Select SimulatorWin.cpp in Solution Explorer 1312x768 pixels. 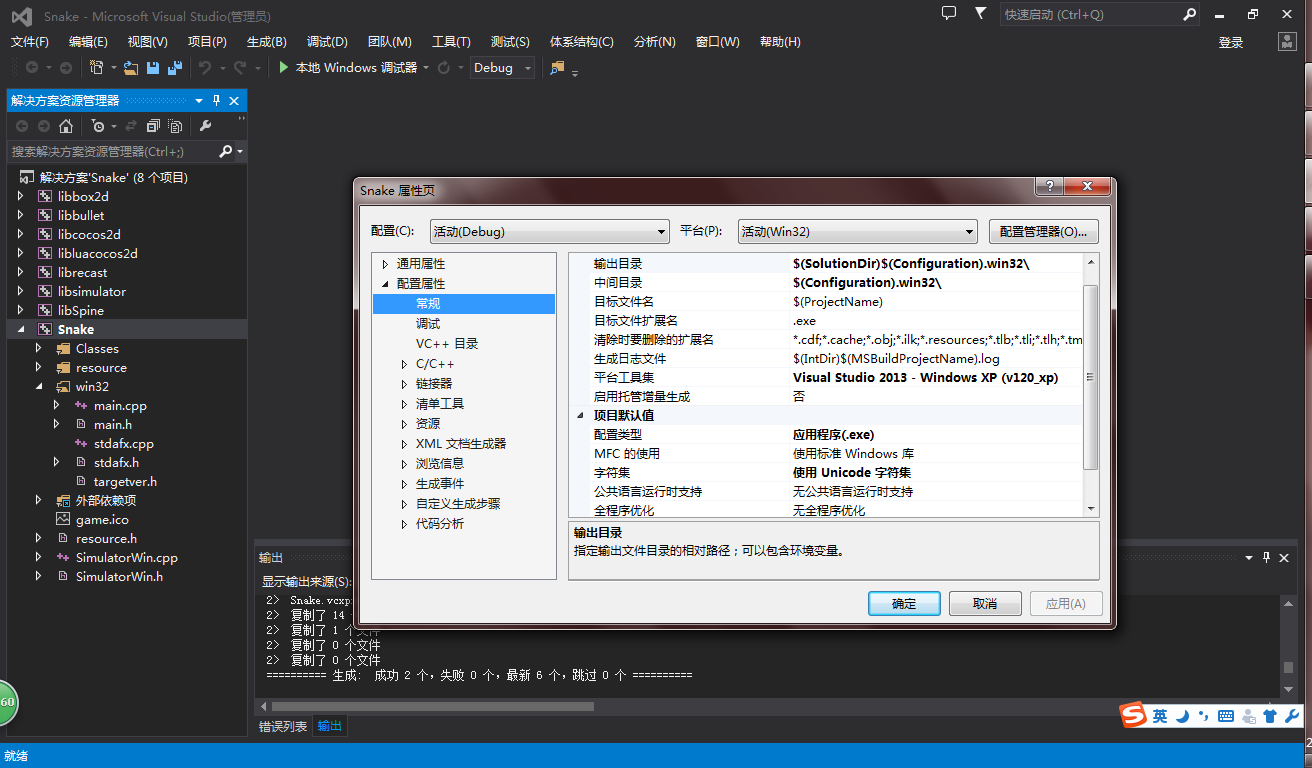pyautogui.click(x=126, y=557)
